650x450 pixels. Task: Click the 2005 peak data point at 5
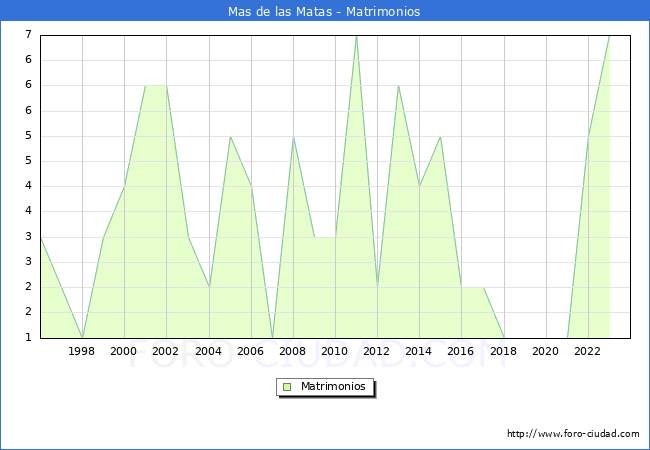(x=230, y=136)
